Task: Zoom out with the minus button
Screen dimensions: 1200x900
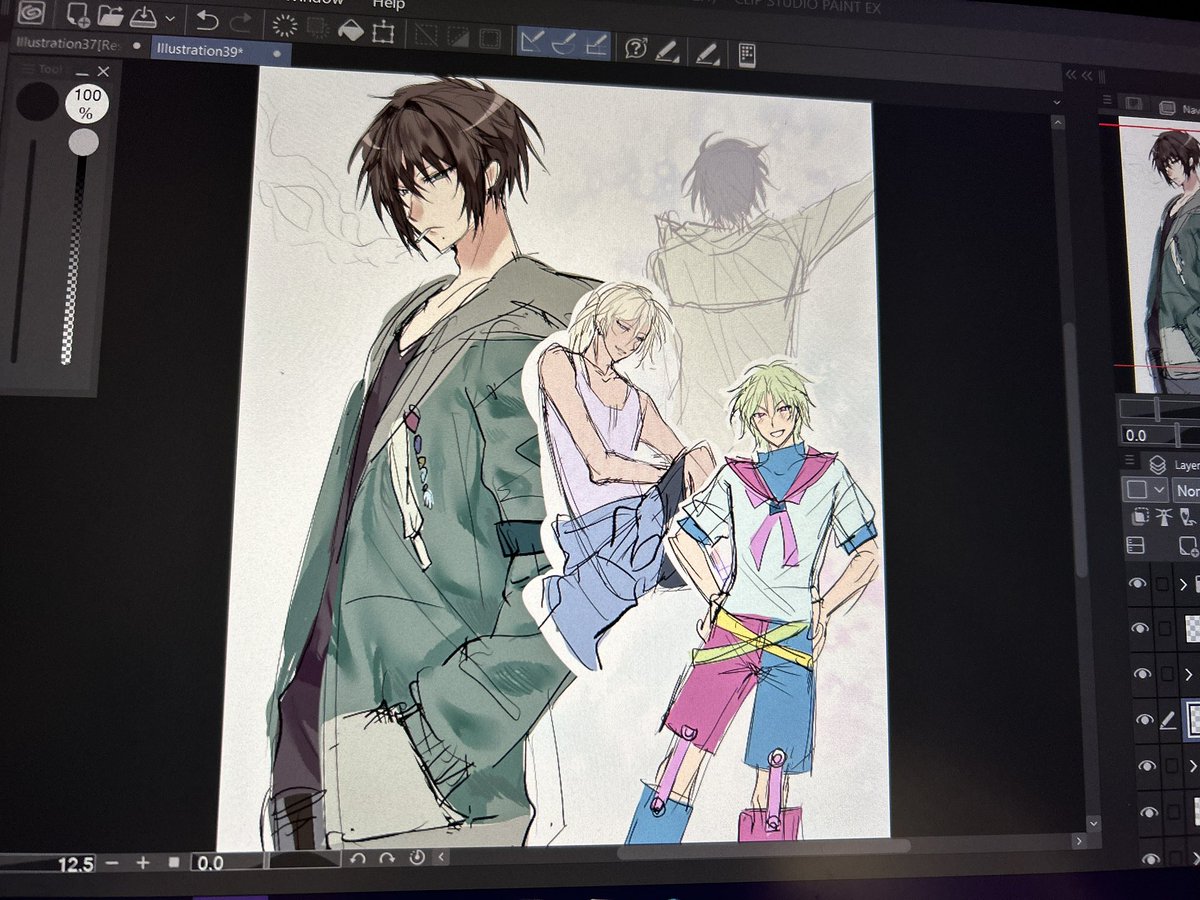Action: click(x=113, y=862)
